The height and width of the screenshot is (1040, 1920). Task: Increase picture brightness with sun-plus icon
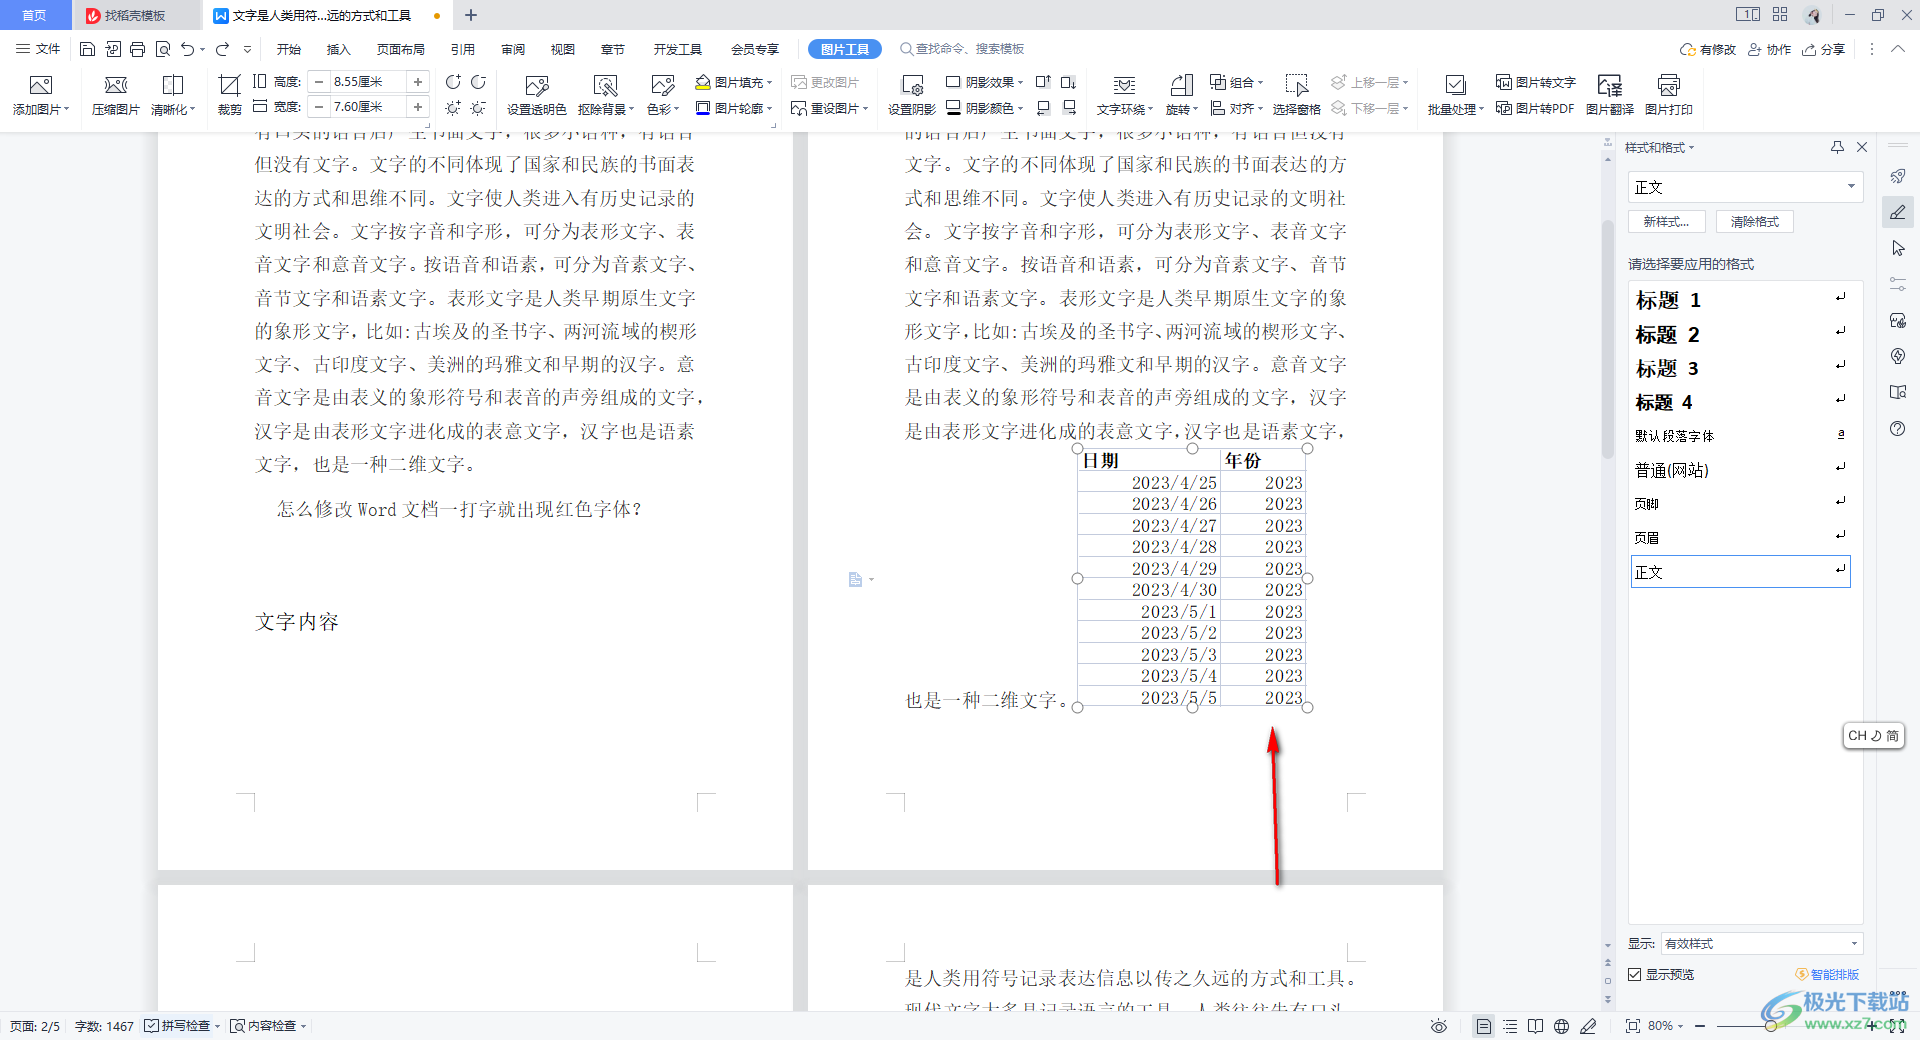coord(453,107)
